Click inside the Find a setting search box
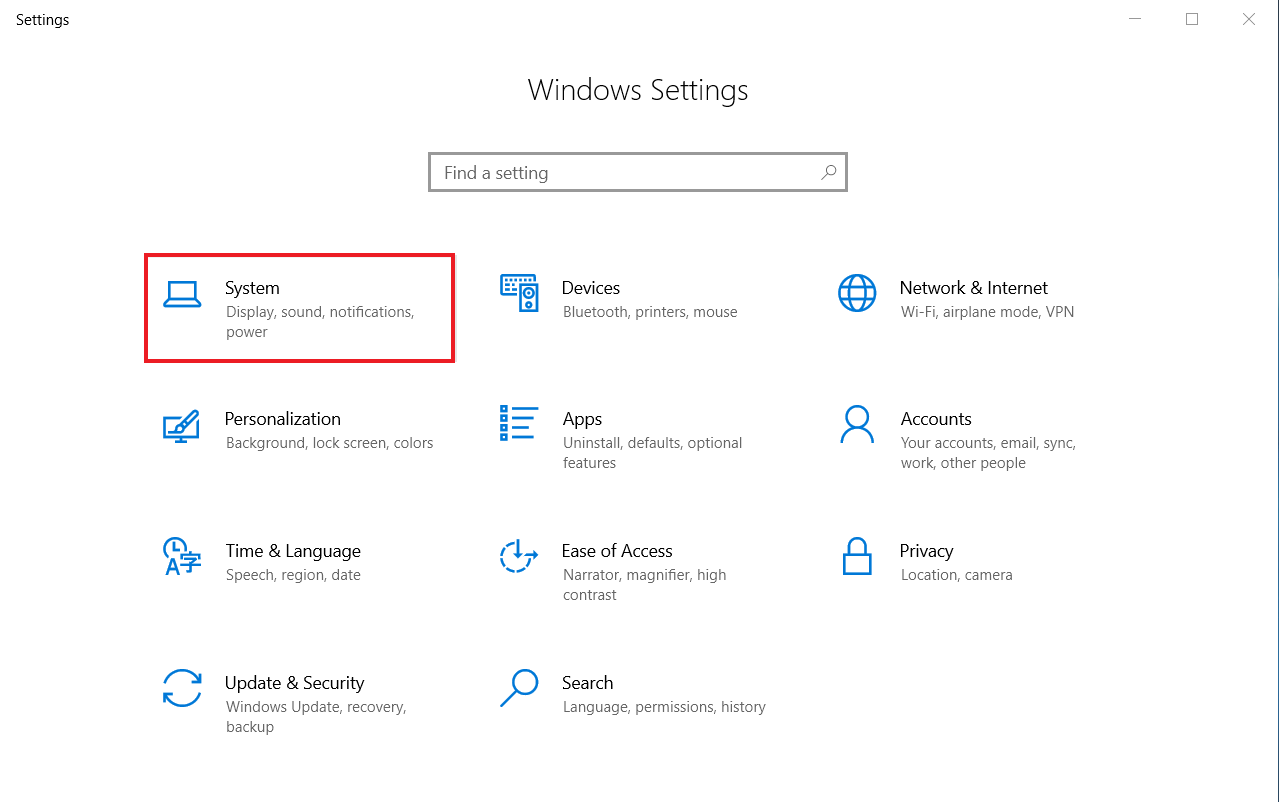The image size is (1279, 802). pos(600,172)
